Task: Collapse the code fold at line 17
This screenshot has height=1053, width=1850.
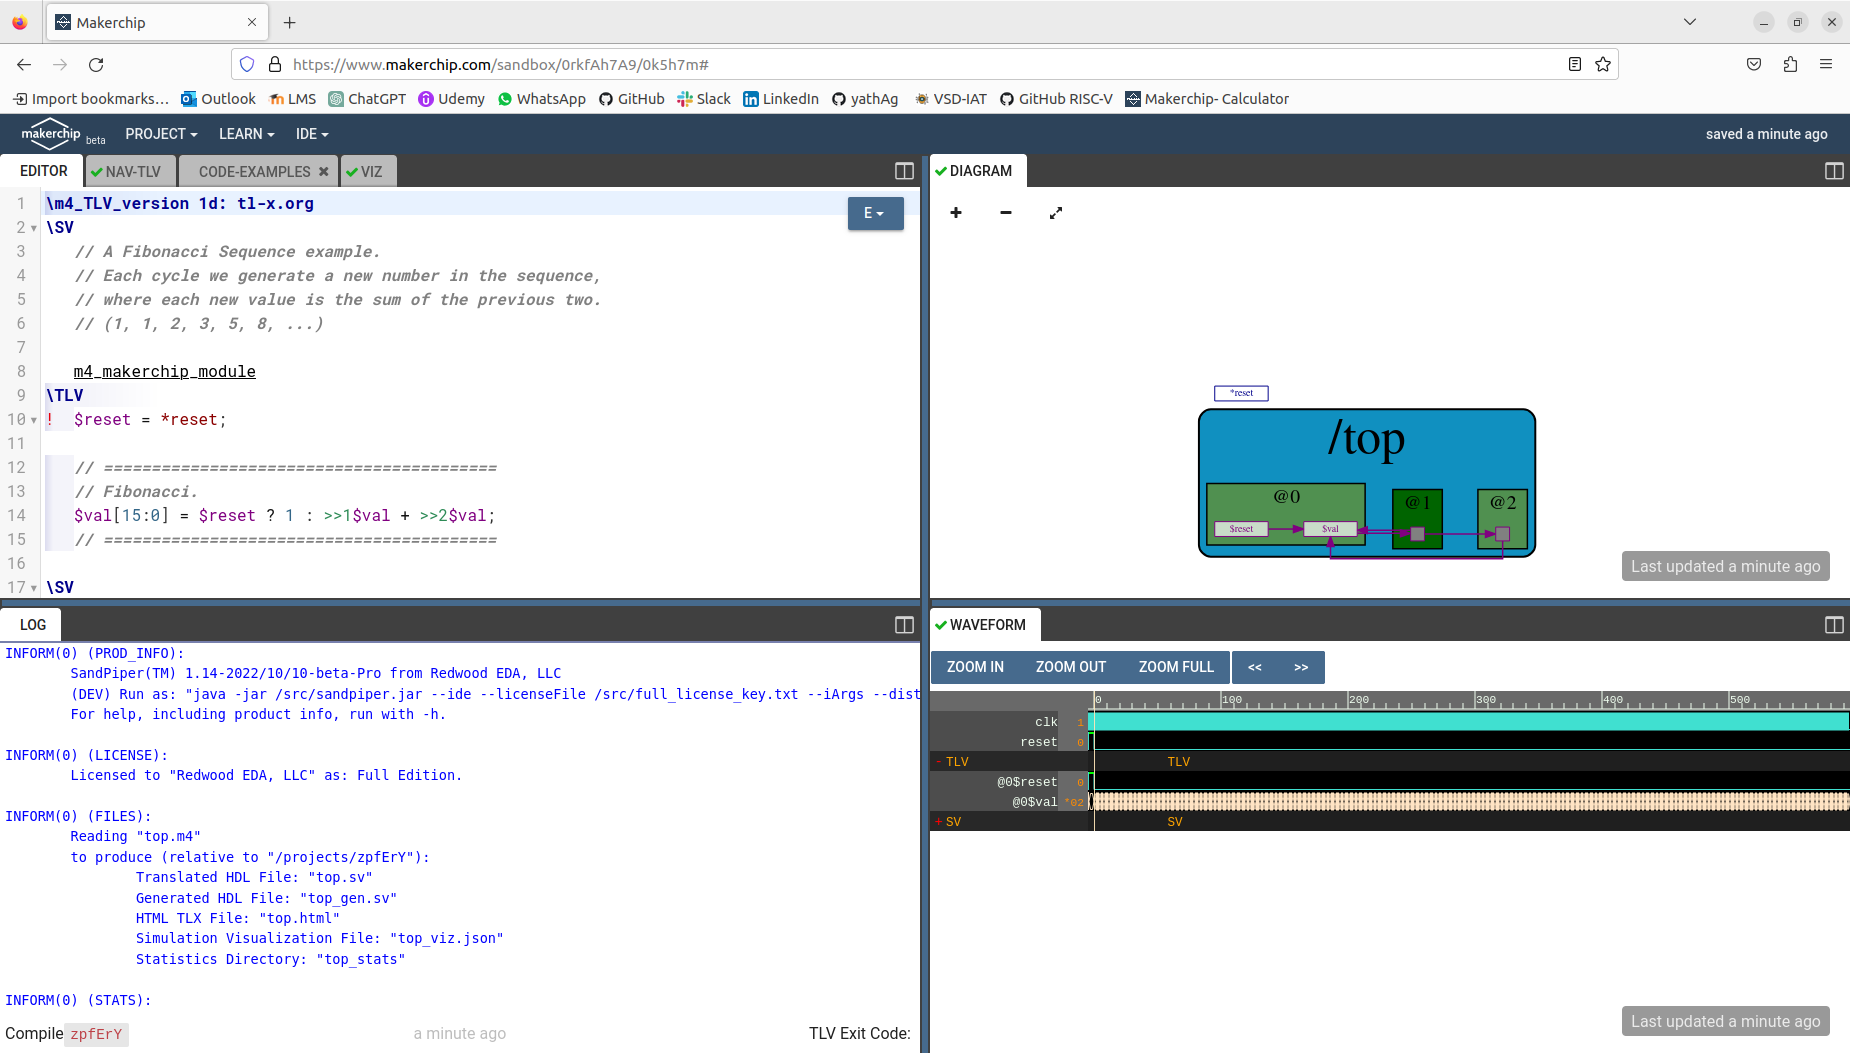Action: point(34,587)
